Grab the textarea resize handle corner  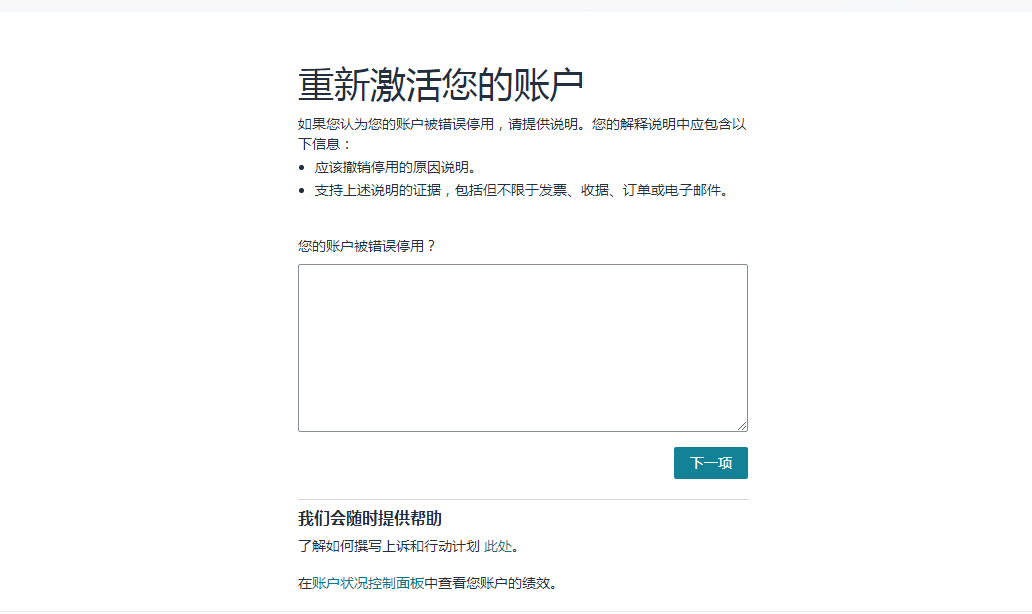(742, 426)
